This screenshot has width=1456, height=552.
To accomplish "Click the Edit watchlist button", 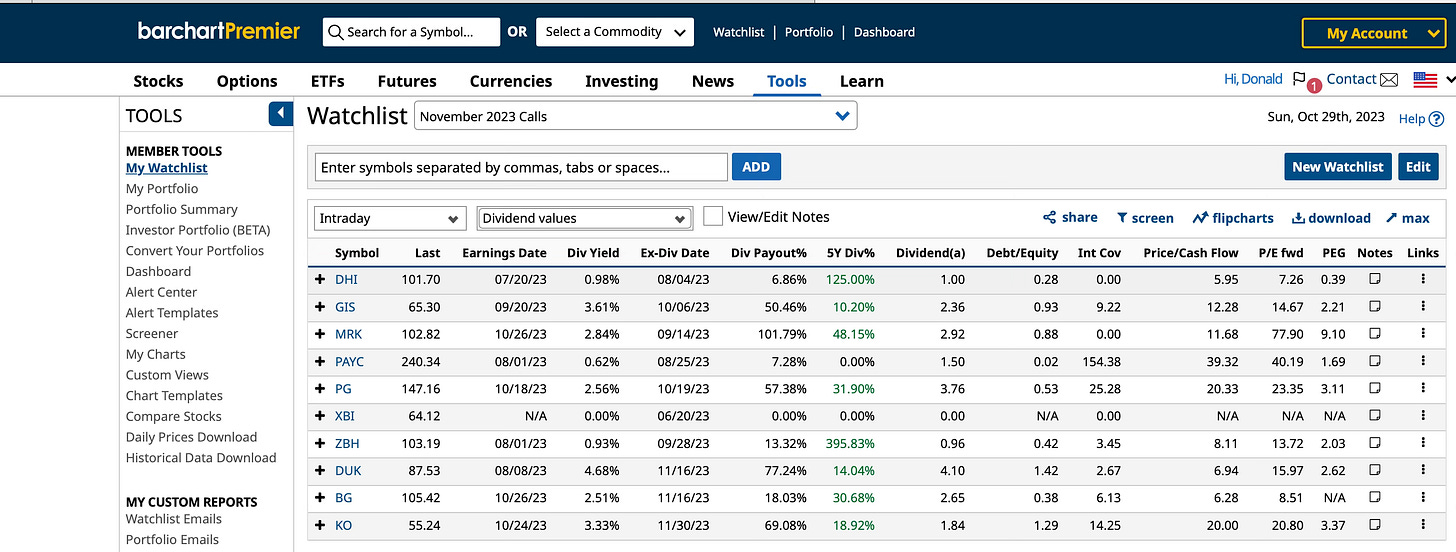I will tap(1418, 167).
